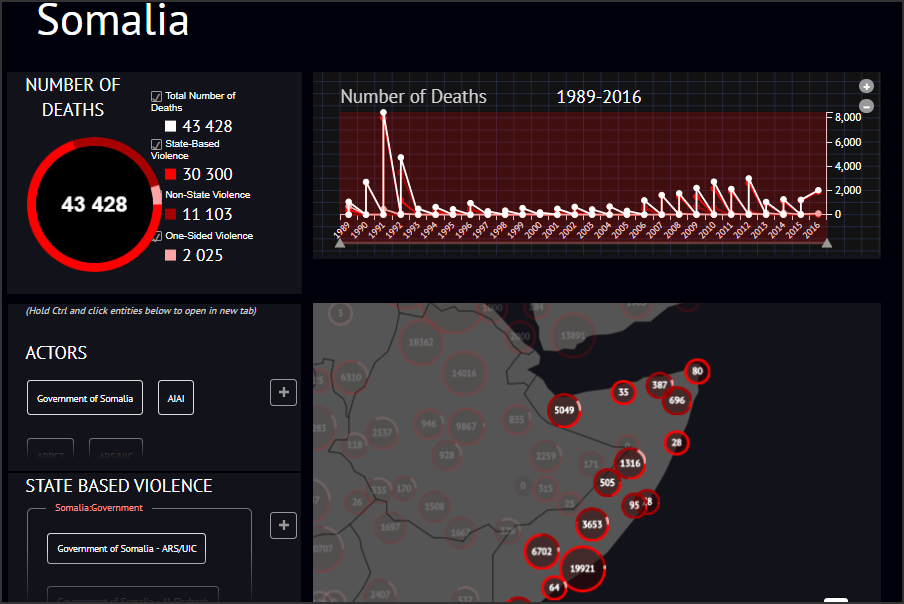The image size is (904, 604).
Task: Click the 1989 start handle of year range
Action: (340, 242)
